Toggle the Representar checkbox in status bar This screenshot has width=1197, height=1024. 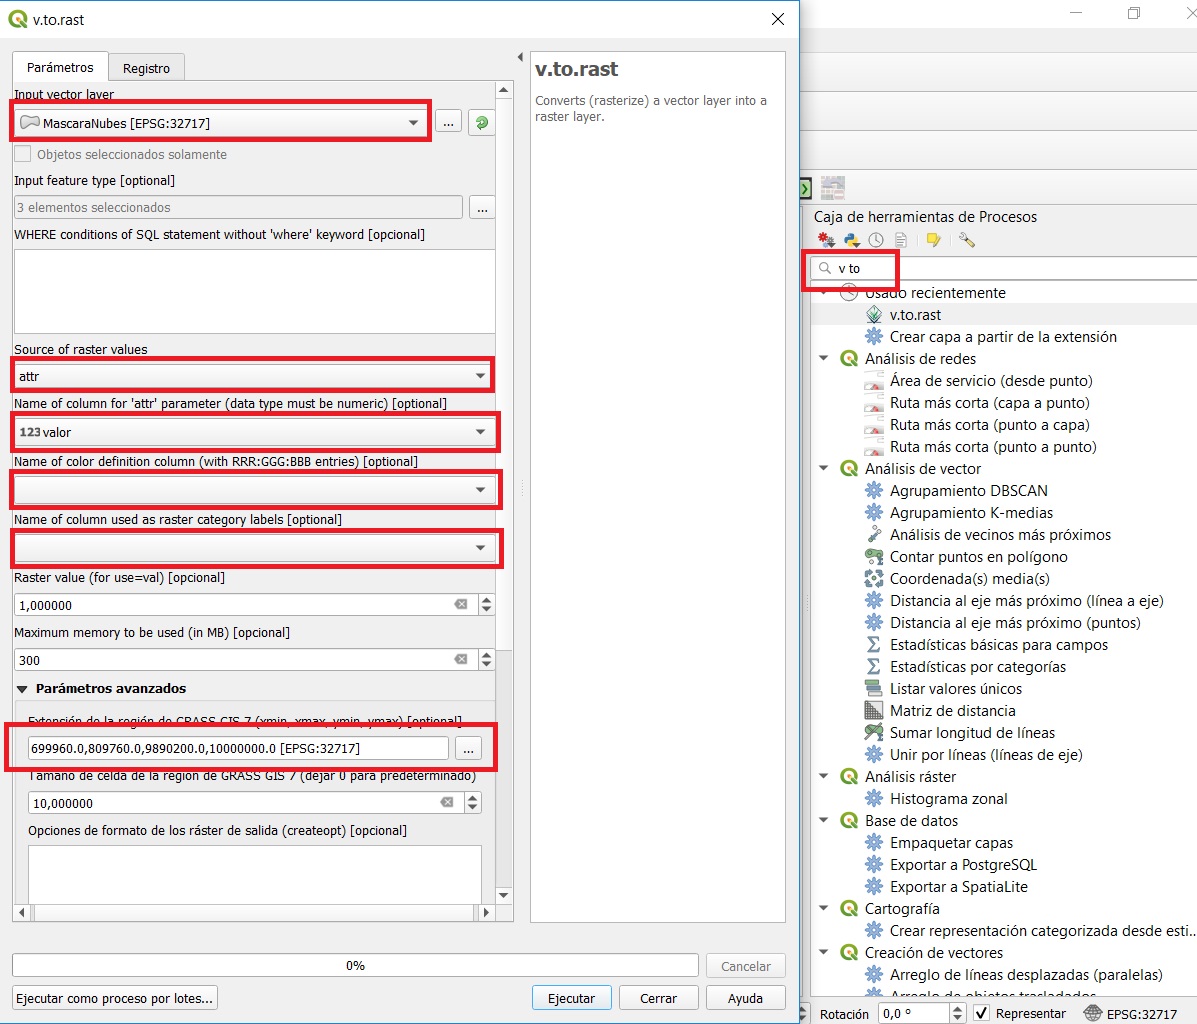[x=981, y=1013]
